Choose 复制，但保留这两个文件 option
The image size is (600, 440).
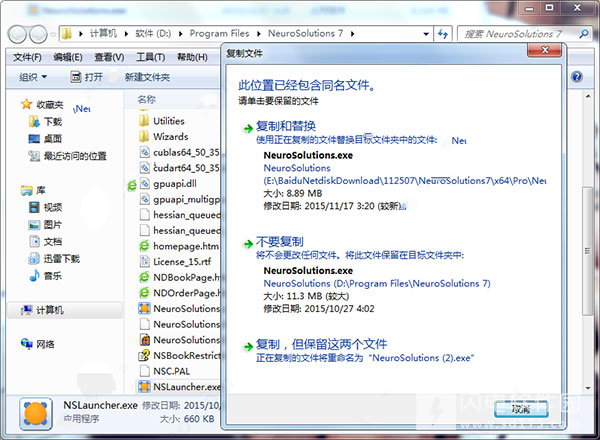(x=321, y=344)
